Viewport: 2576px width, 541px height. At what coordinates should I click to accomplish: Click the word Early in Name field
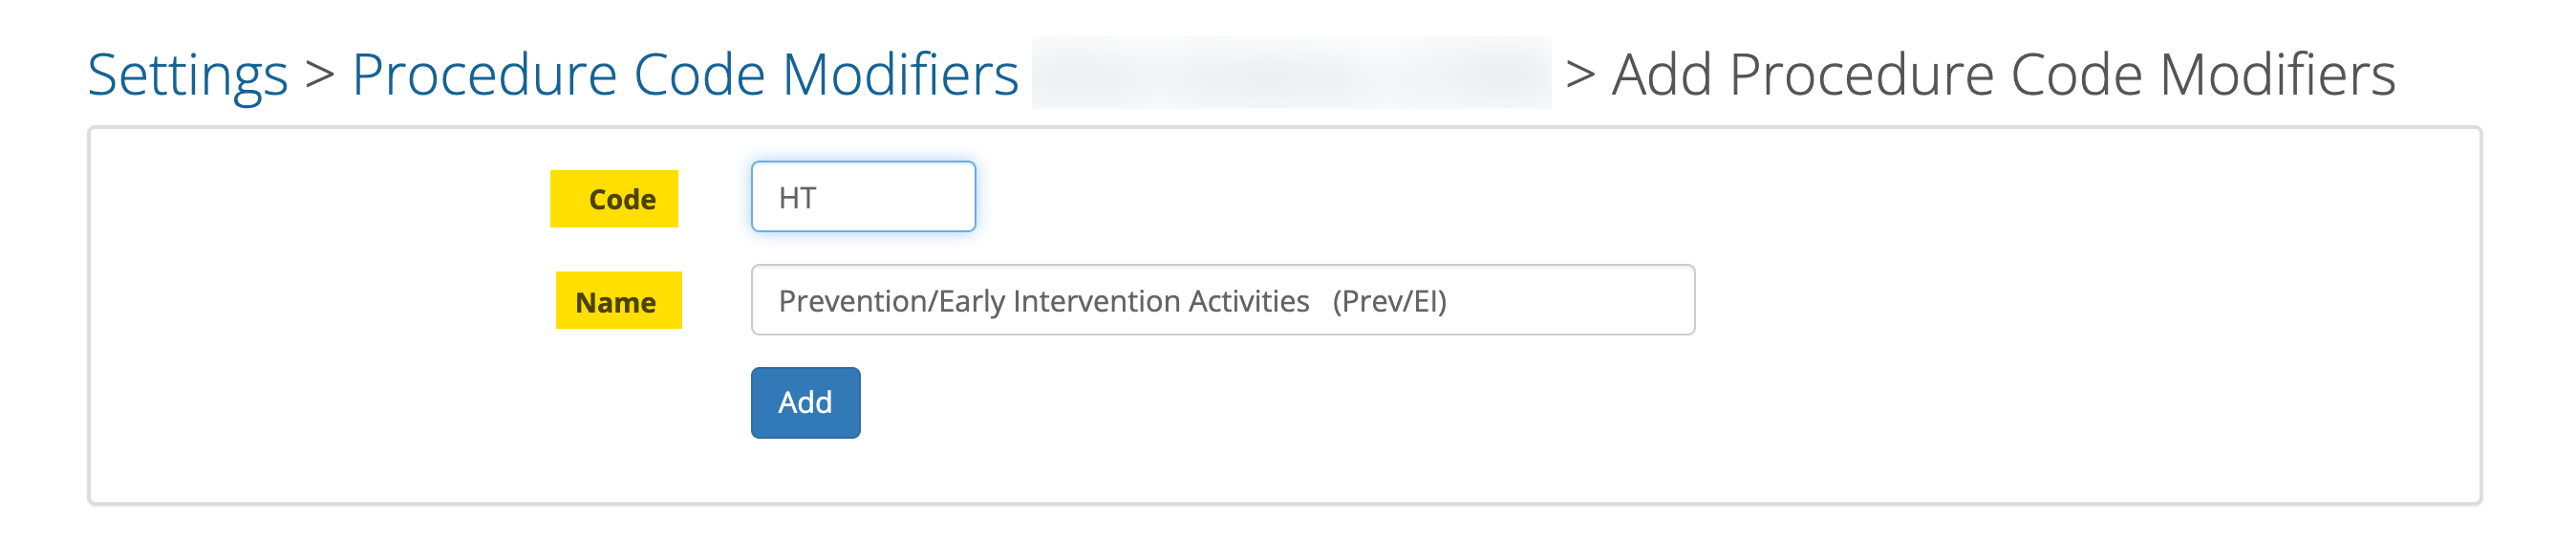(971, 301)
